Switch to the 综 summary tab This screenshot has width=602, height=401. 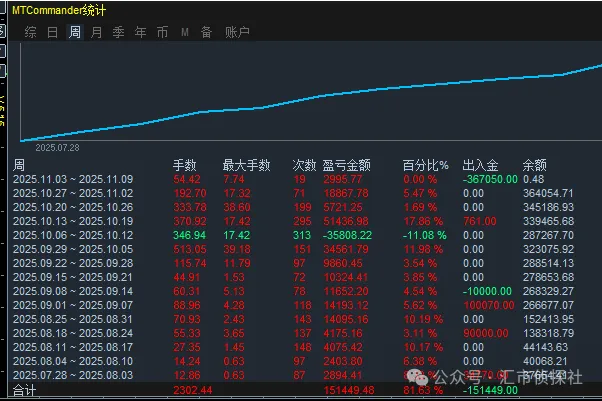[30, 32]
